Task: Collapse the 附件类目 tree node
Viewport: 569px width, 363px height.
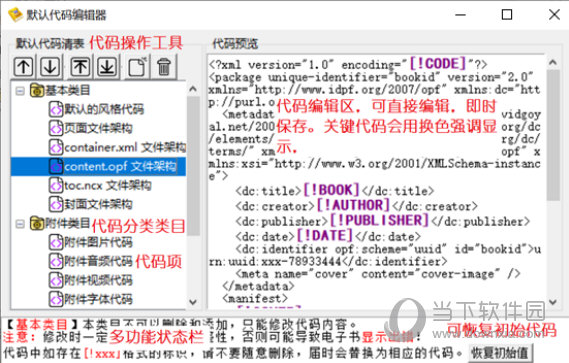Action: (20, 224)
